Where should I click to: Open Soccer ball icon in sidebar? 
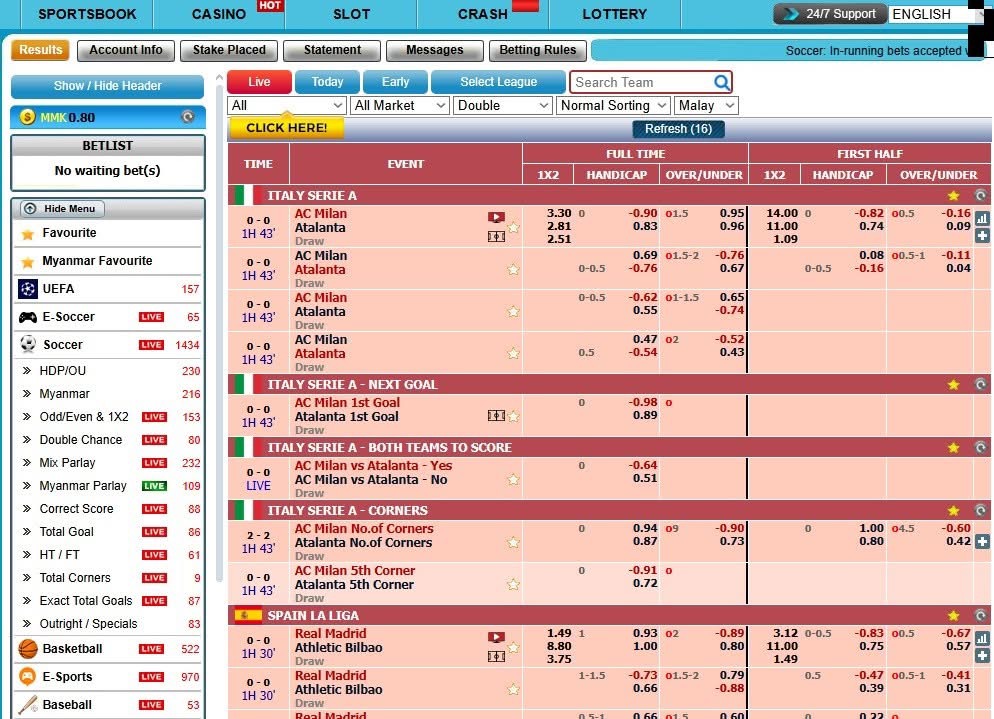[x=28, y=344]
